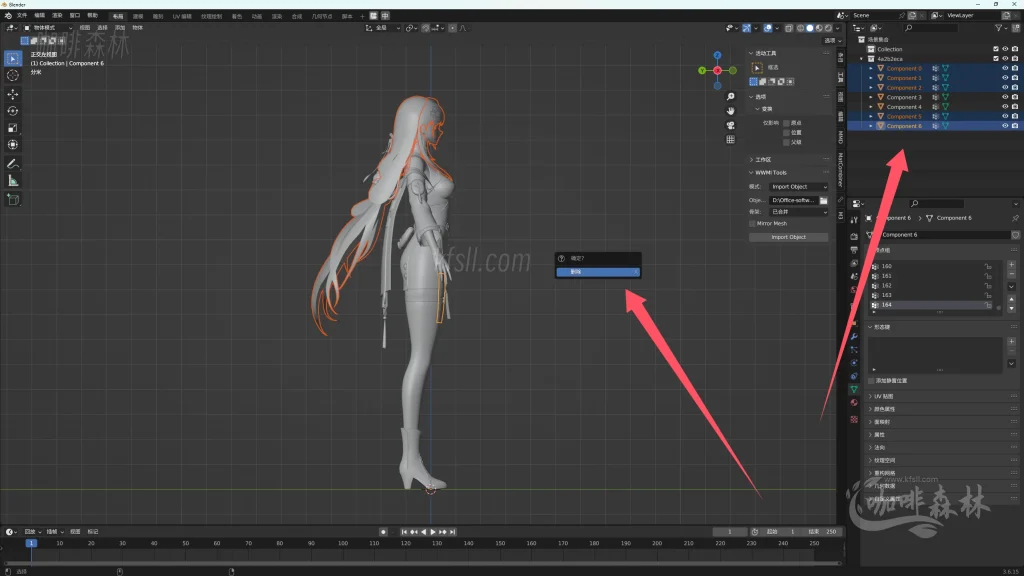
Task: Open the Output properties printer icon
Action: (854, 249)
